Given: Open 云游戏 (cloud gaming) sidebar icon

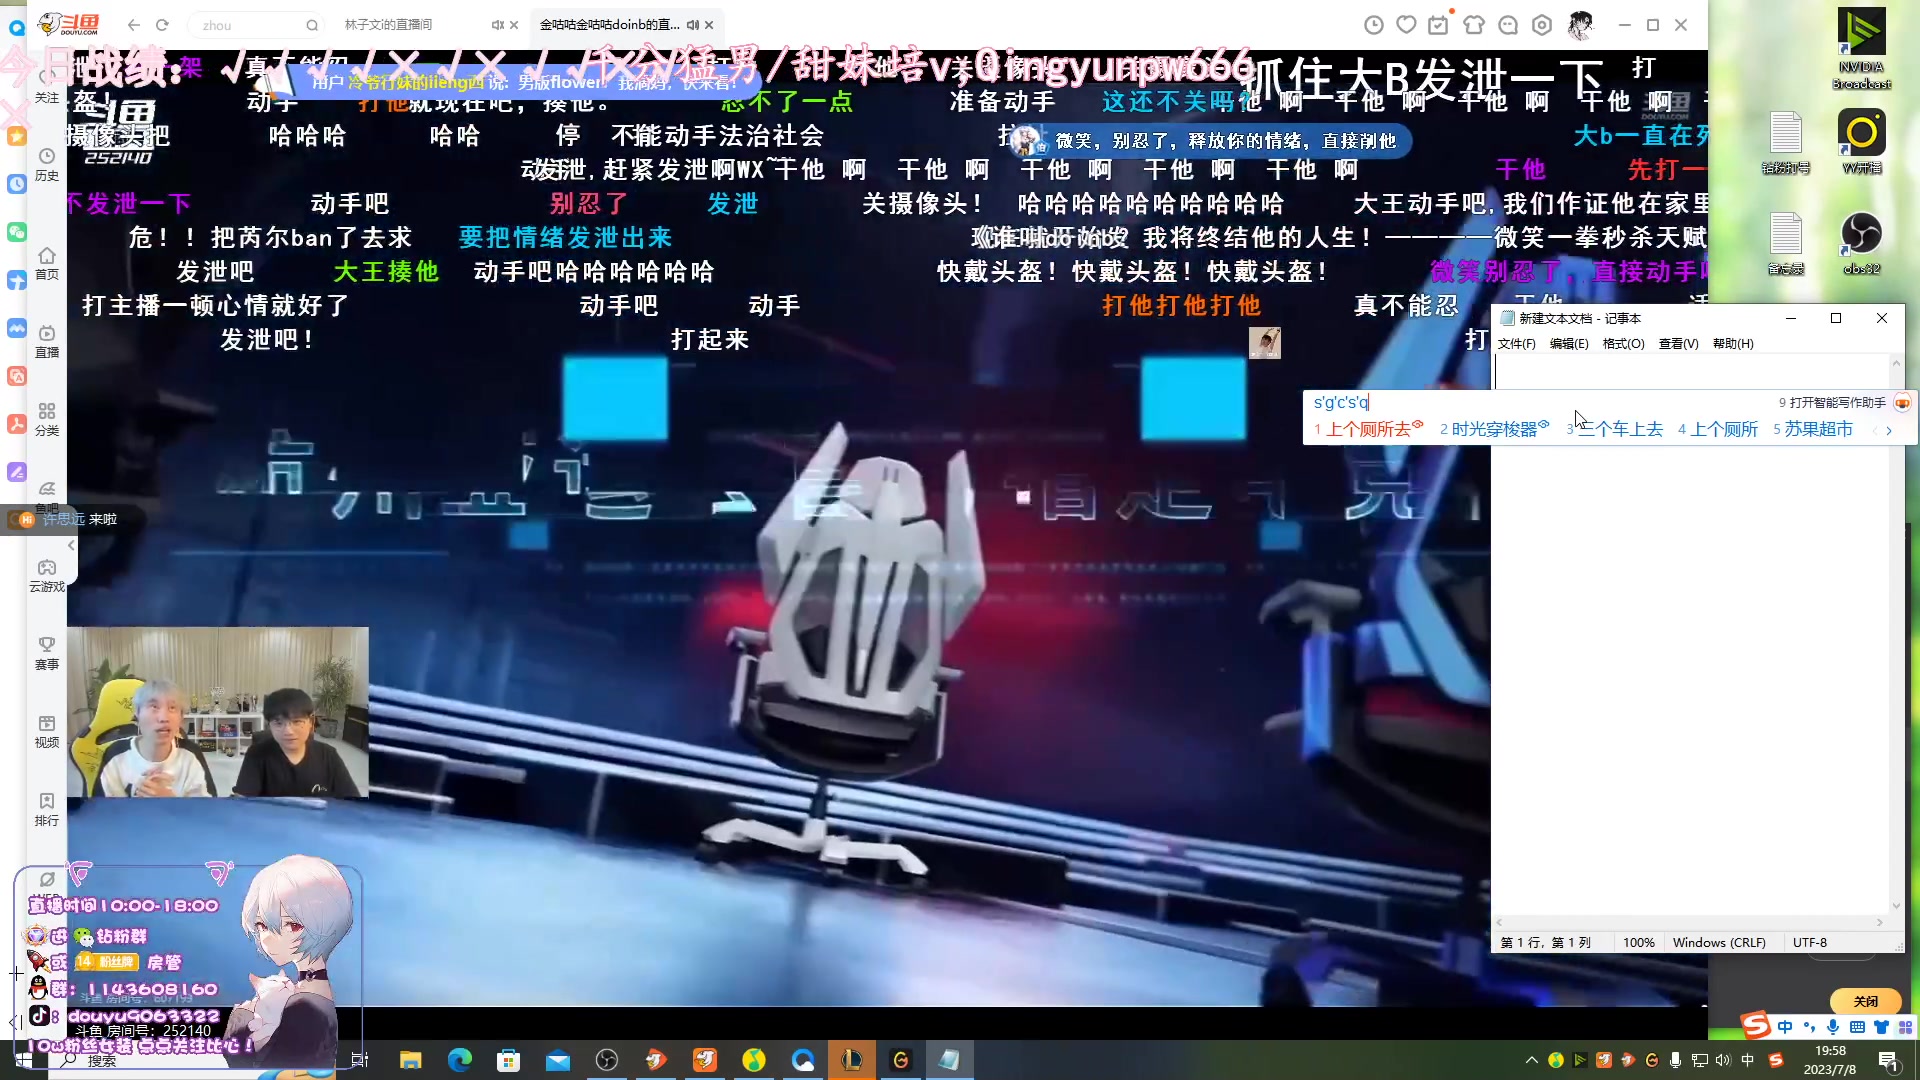Looking at the screenshot, I should coord(46,575).
